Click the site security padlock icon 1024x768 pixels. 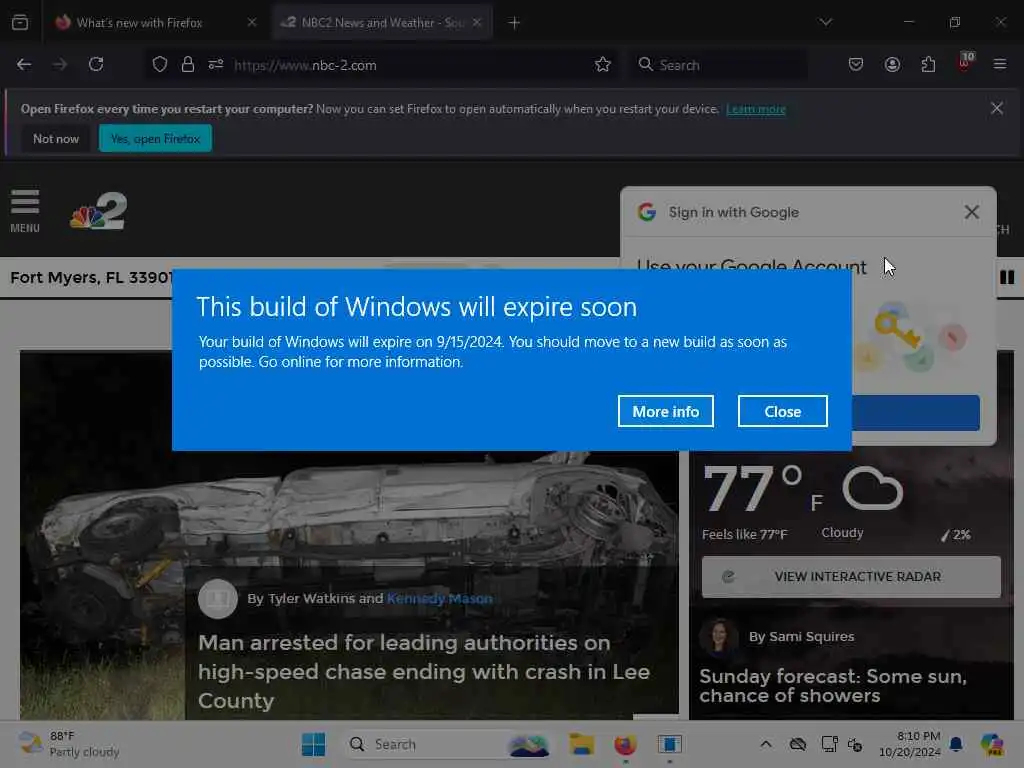point(188,65)
